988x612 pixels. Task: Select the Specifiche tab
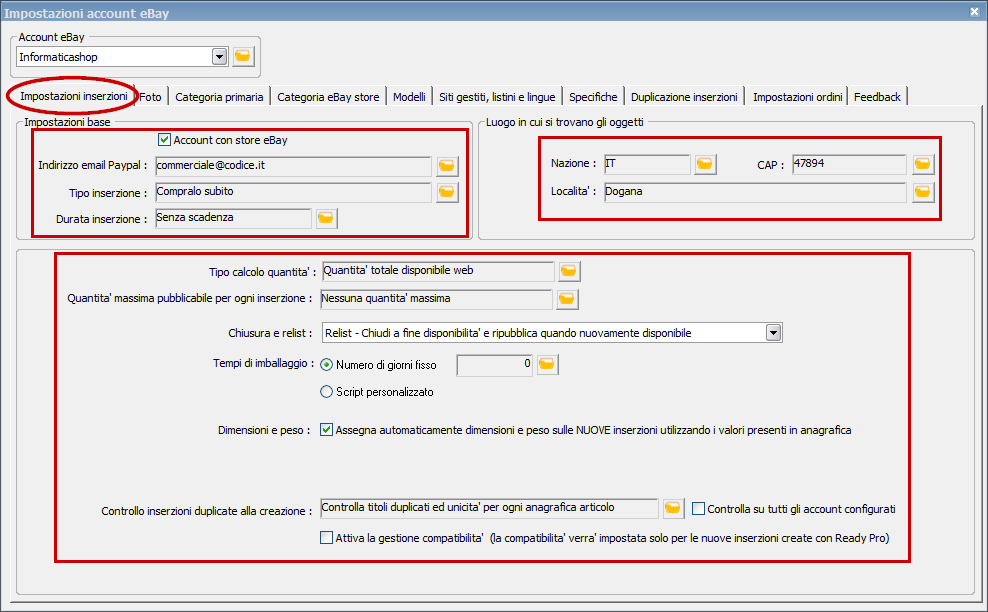[x=593, y=97]
